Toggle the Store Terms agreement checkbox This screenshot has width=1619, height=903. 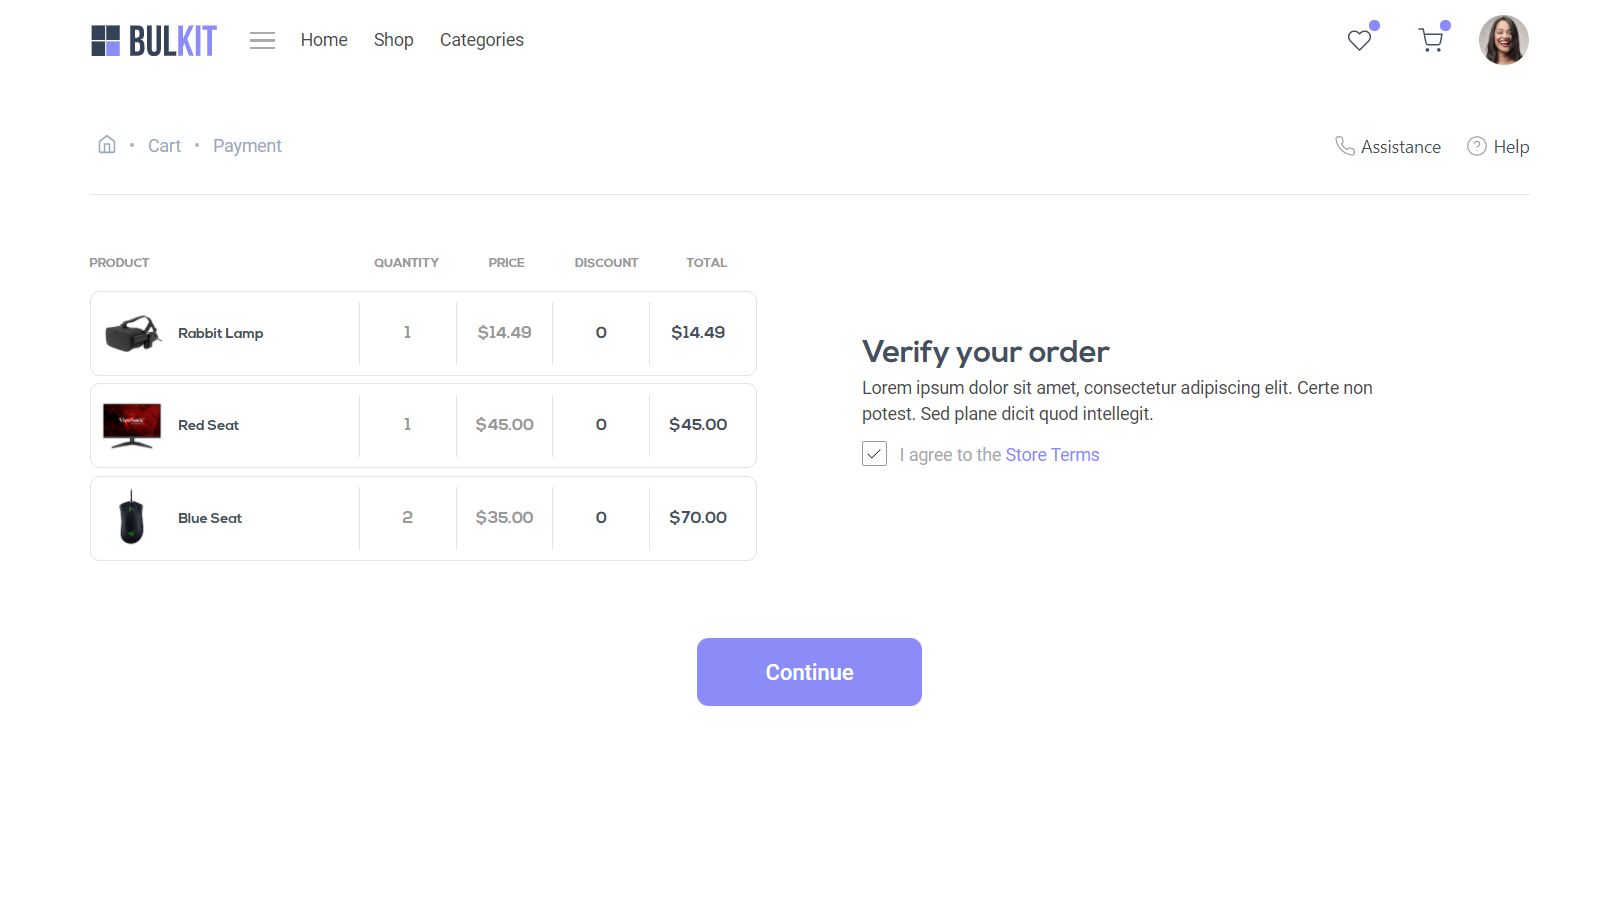[x=874, y=454]
